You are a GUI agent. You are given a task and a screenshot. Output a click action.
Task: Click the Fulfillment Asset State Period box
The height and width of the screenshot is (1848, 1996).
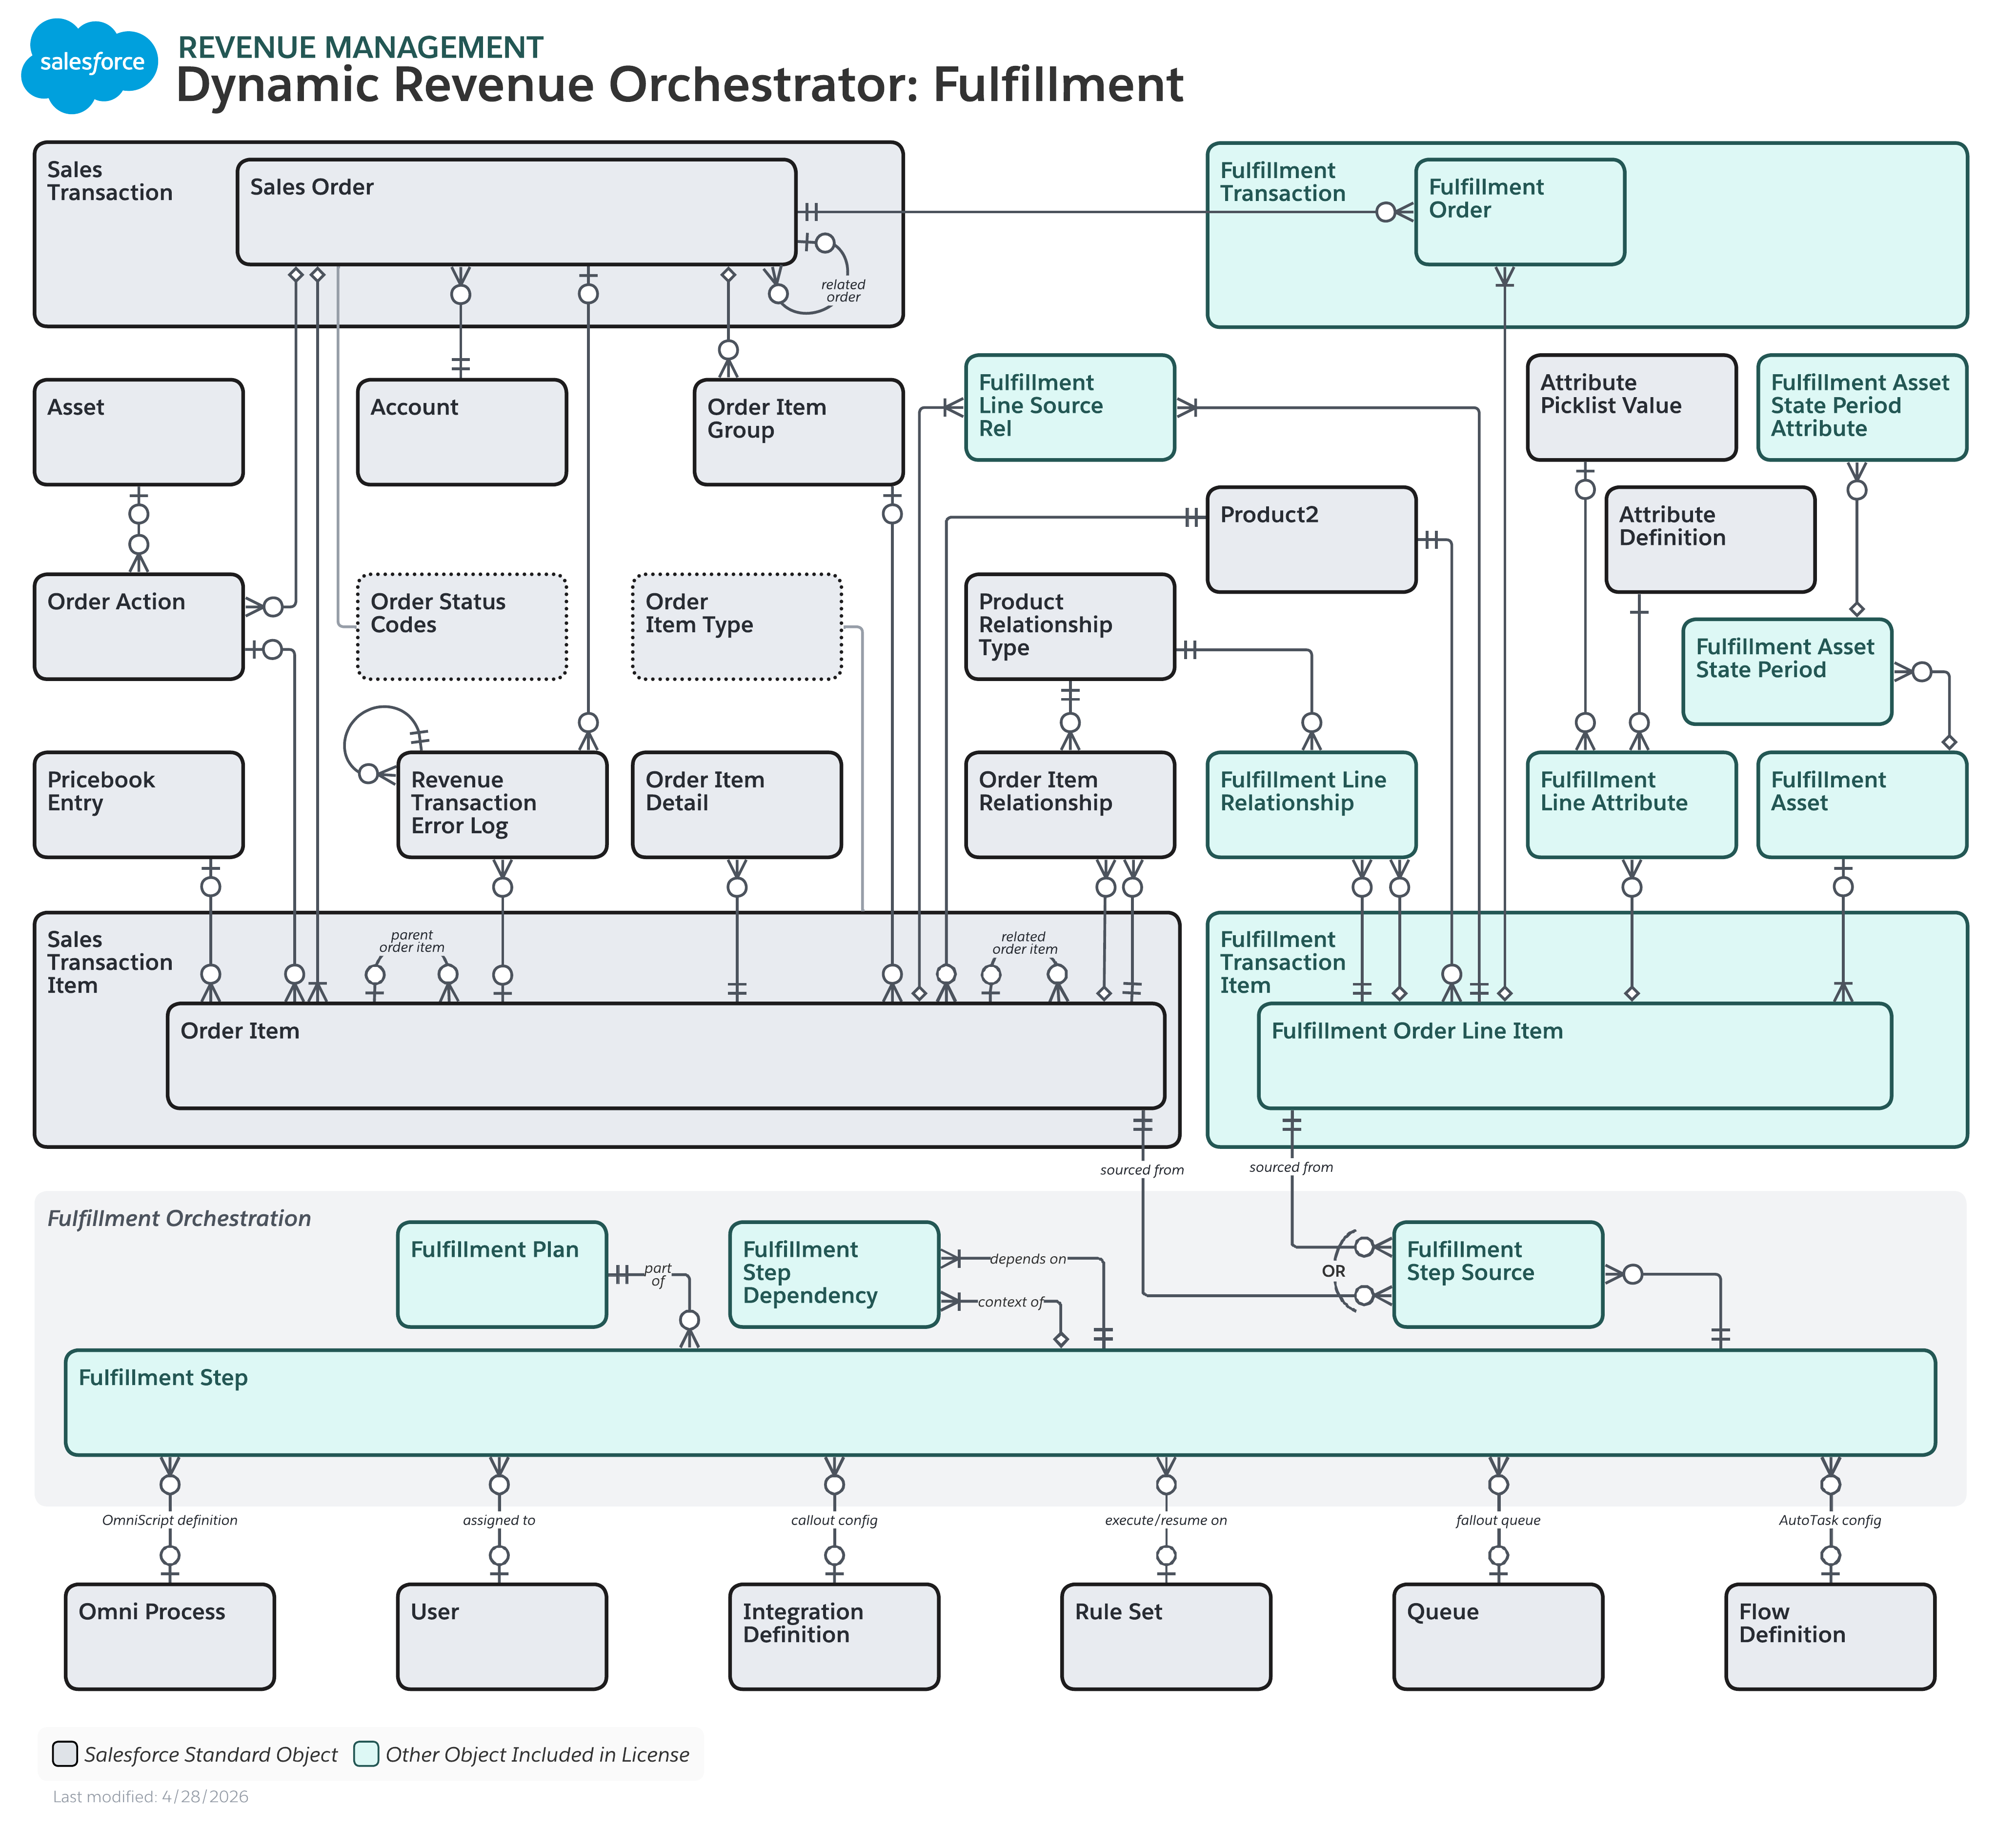point(1787,671)
